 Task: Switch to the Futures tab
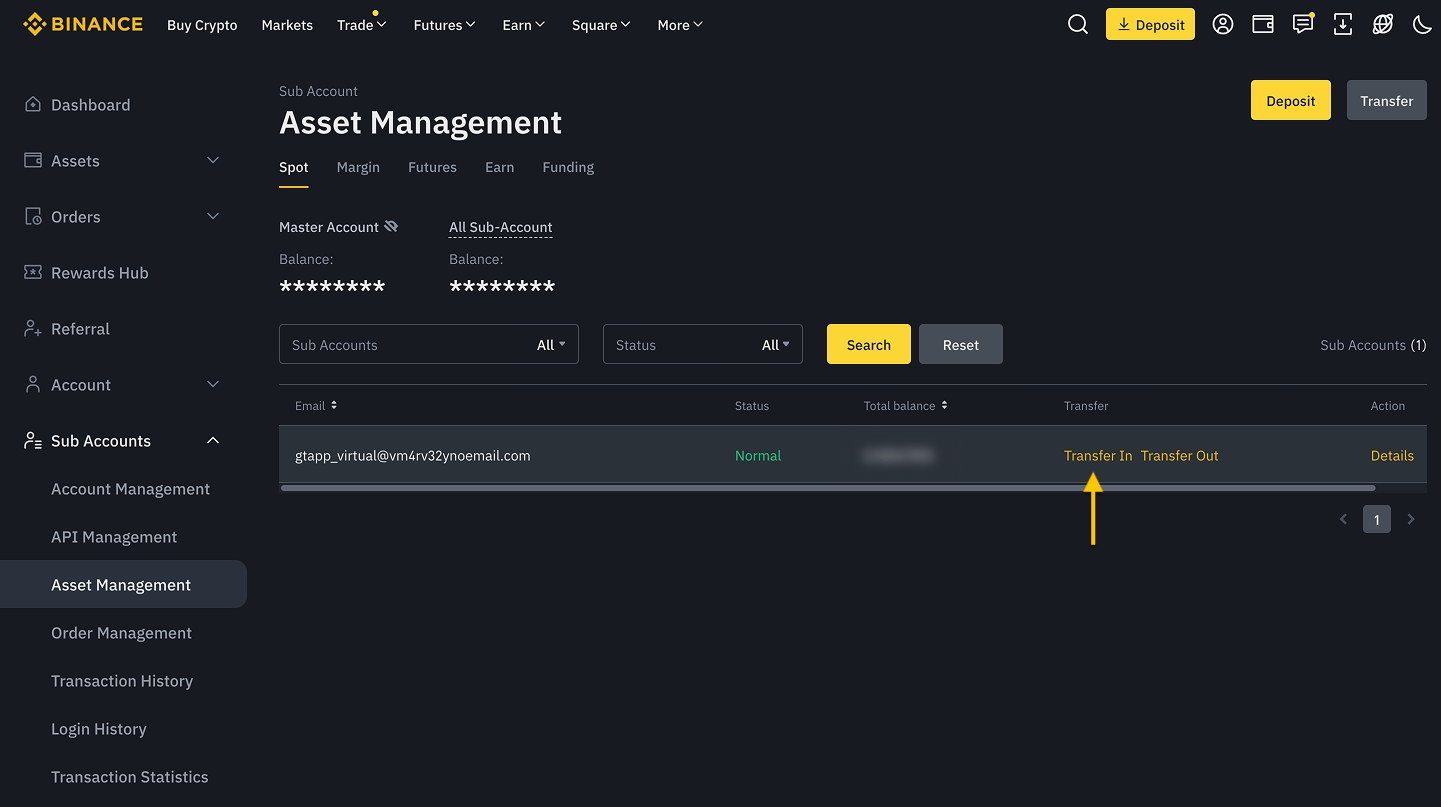point(432,168)
